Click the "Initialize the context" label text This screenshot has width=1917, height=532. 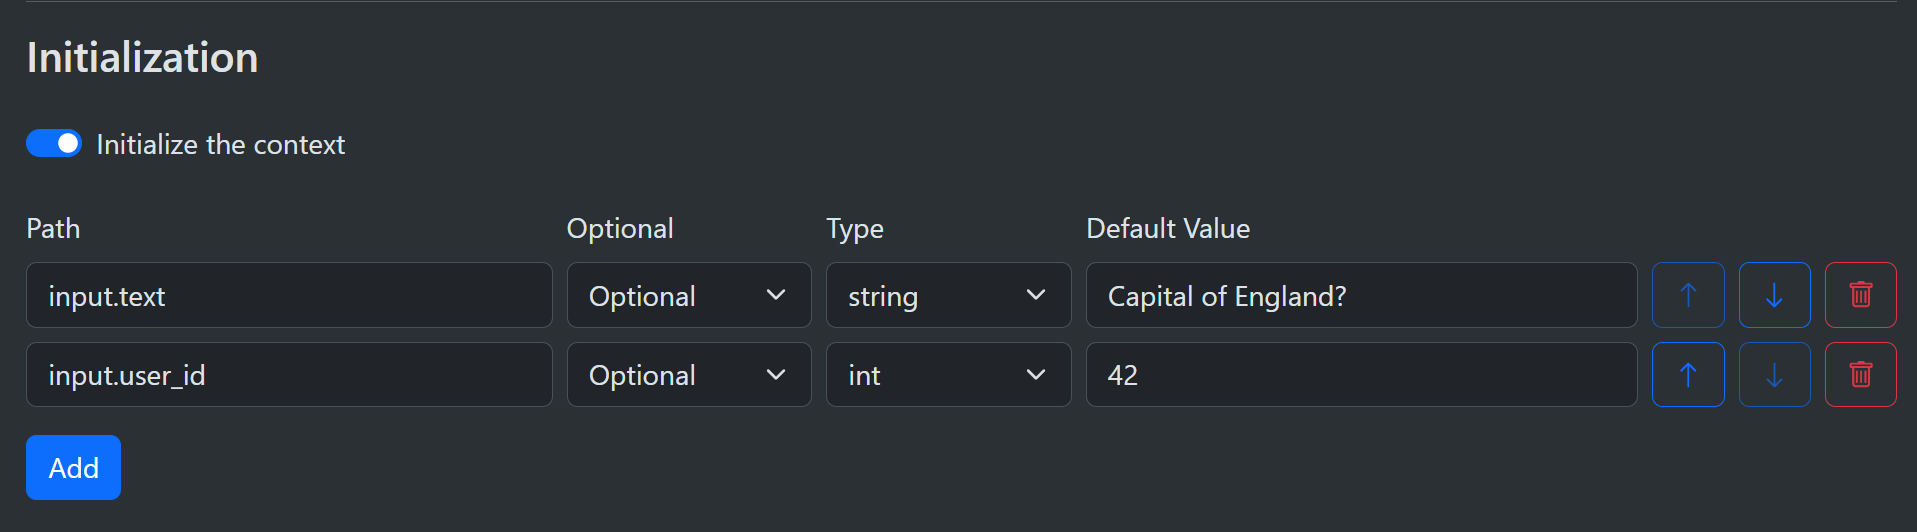220,145
